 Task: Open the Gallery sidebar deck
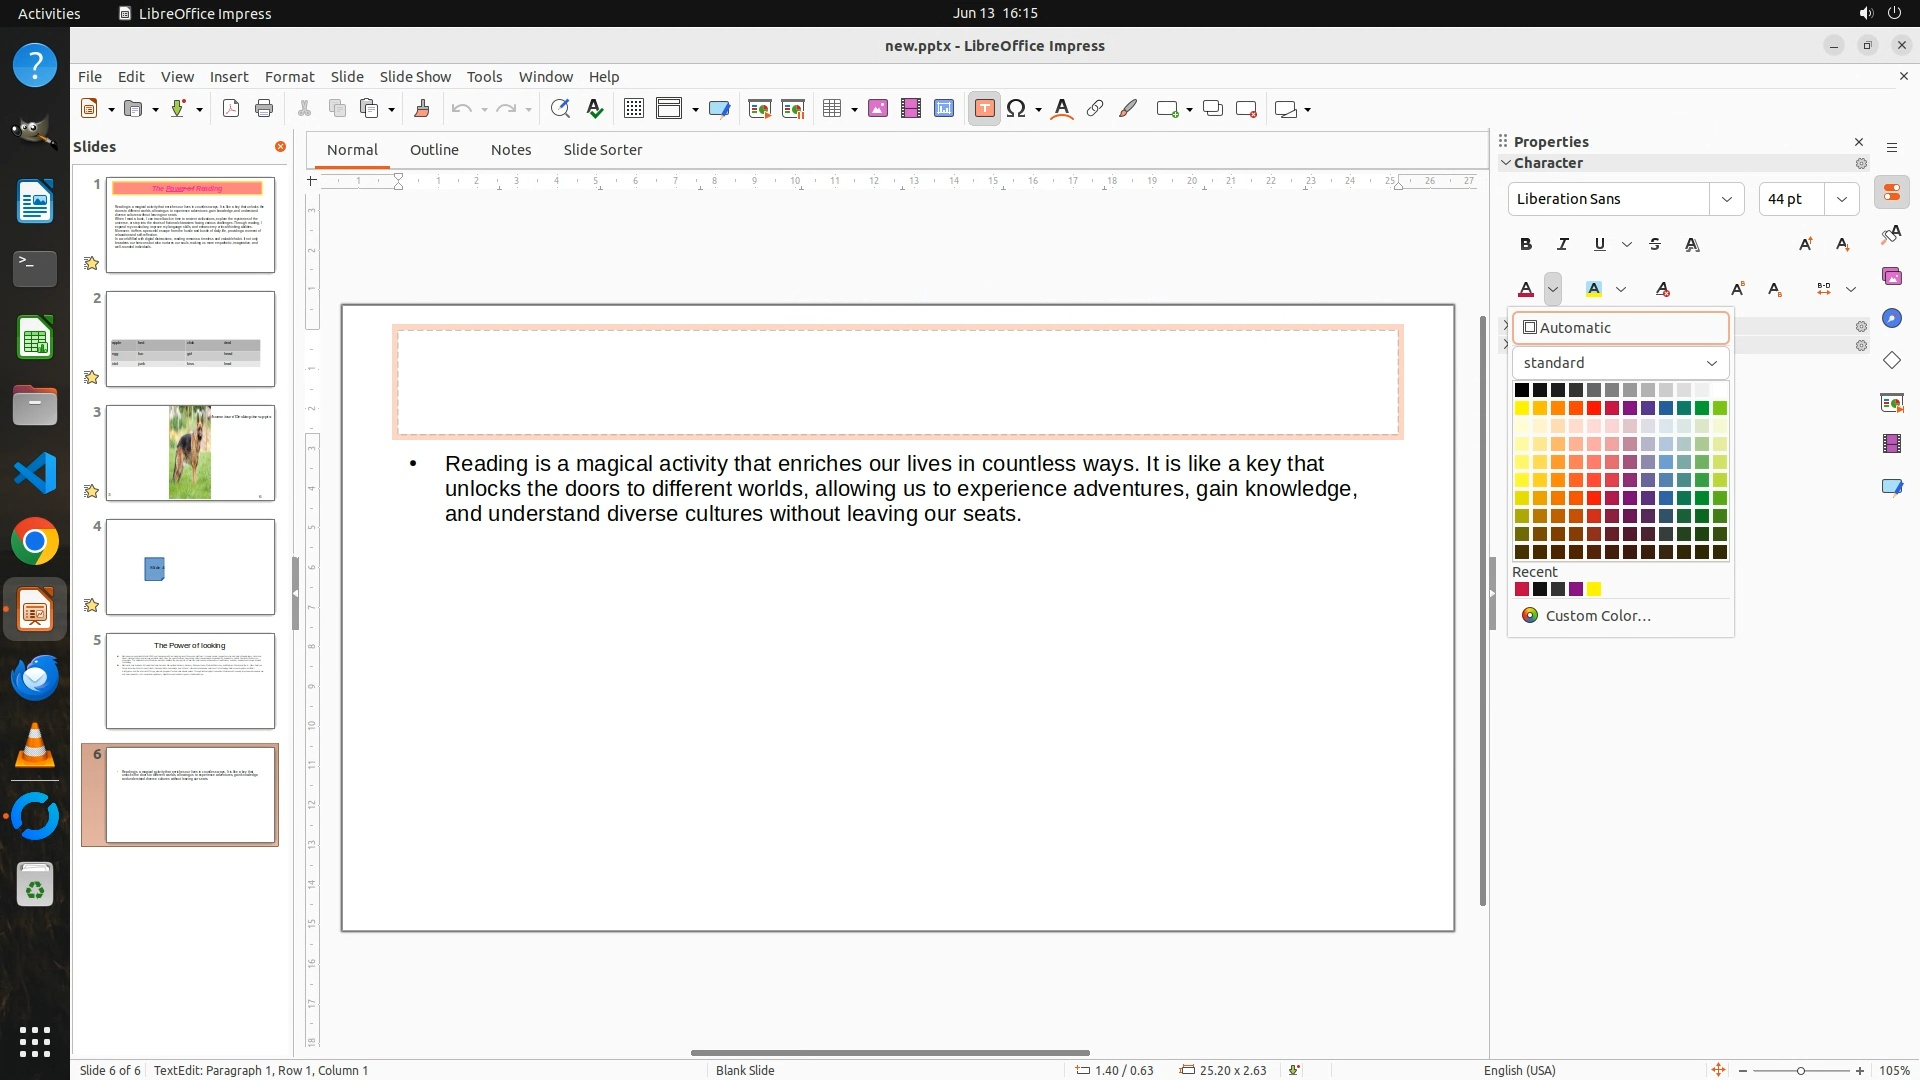pos(1891,276)
